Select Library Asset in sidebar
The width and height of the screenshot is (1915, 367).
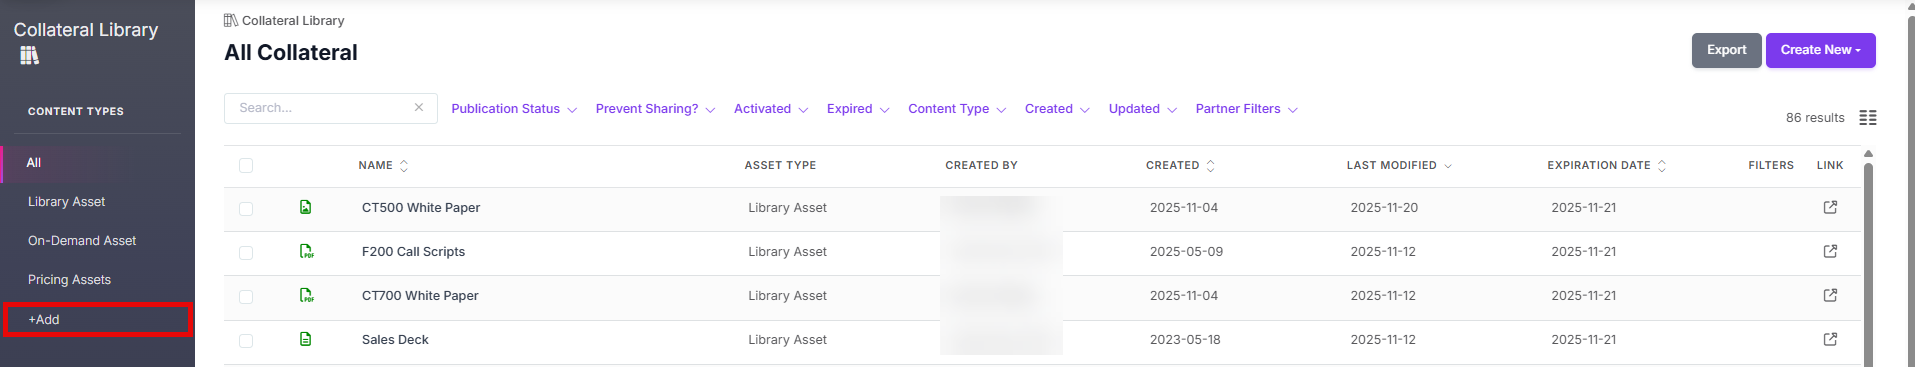[66, 202]
